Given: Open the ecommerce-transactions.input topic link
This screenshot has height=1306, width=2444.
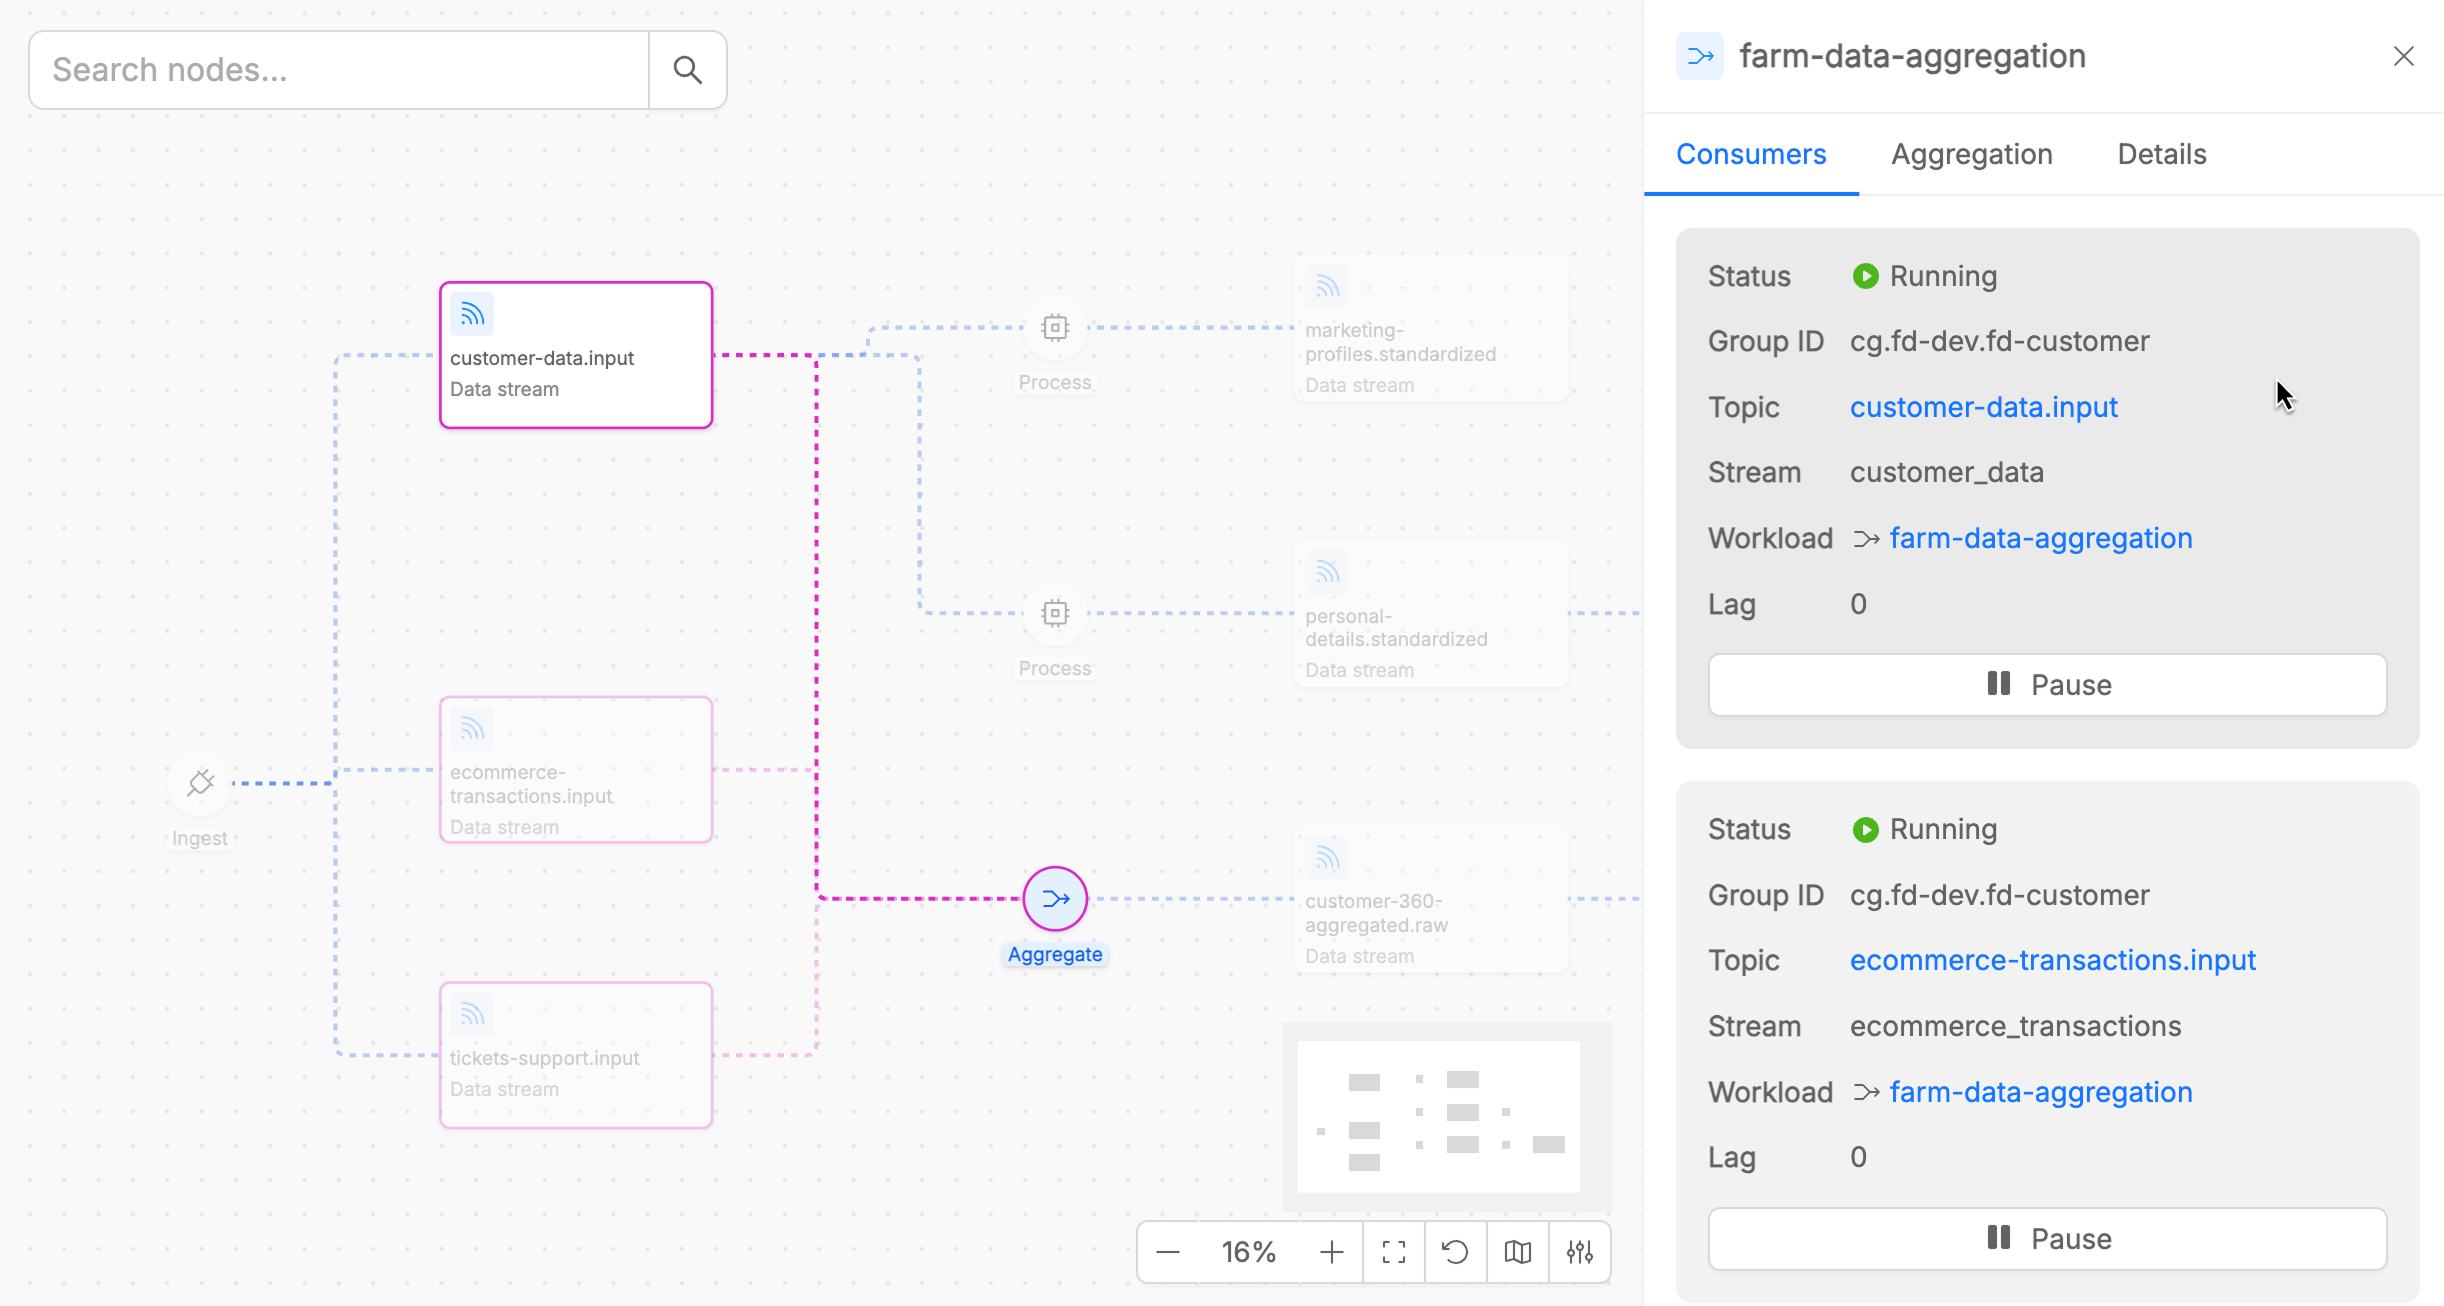Looking at the screenshot, I should pyautogui.click(x=2052, y=960).
